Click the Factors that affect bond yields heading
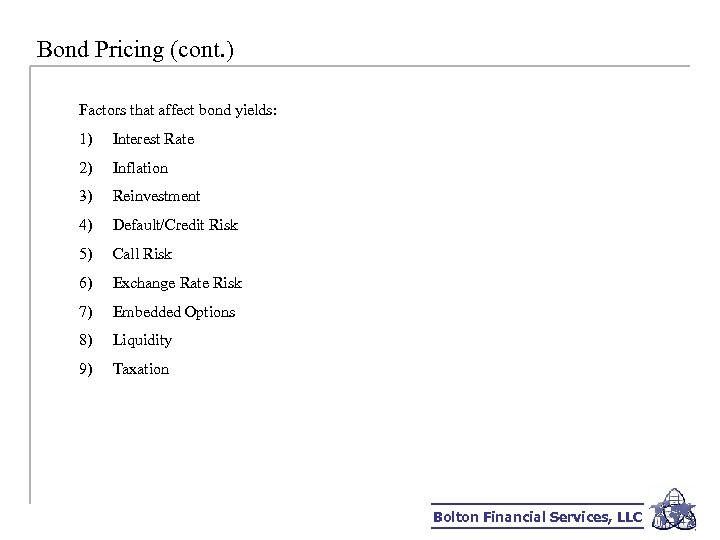This screenshot has height=540, width=720. (x=178, y=110)
